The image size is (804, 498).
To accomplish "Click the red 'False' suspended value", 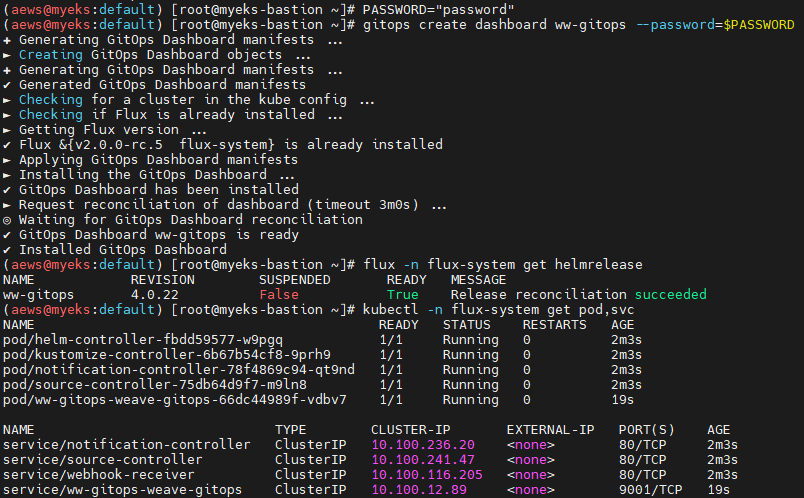I will 278,294.
